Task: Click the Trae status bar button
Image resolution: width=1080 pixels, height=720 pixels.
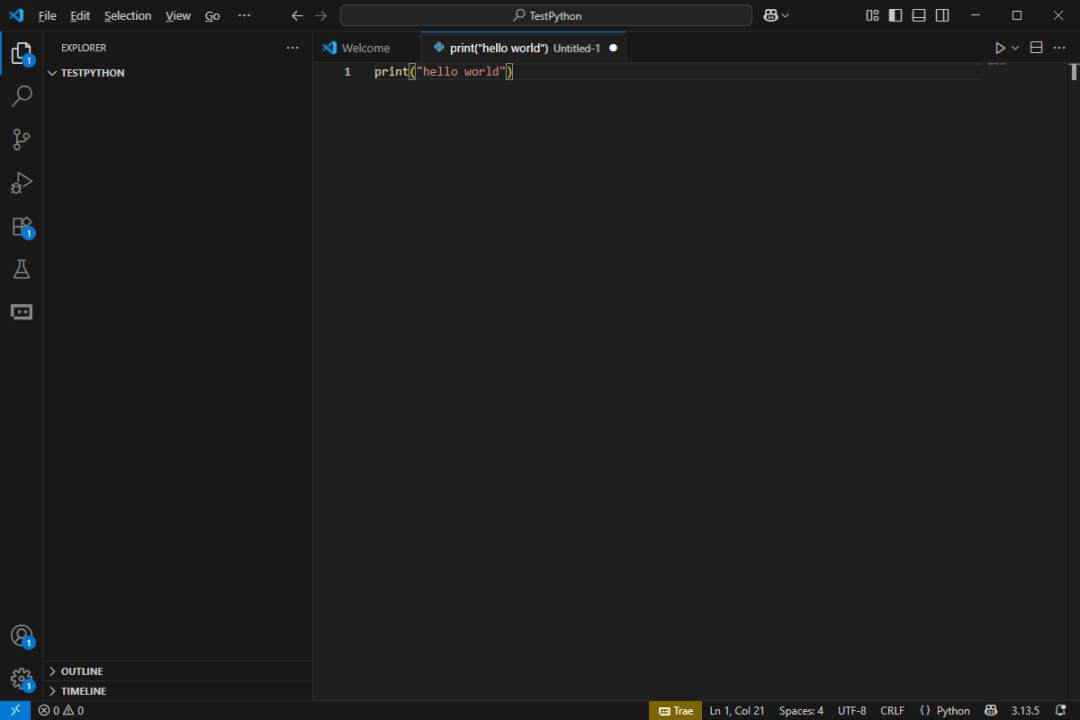Action: coord(675,710)
